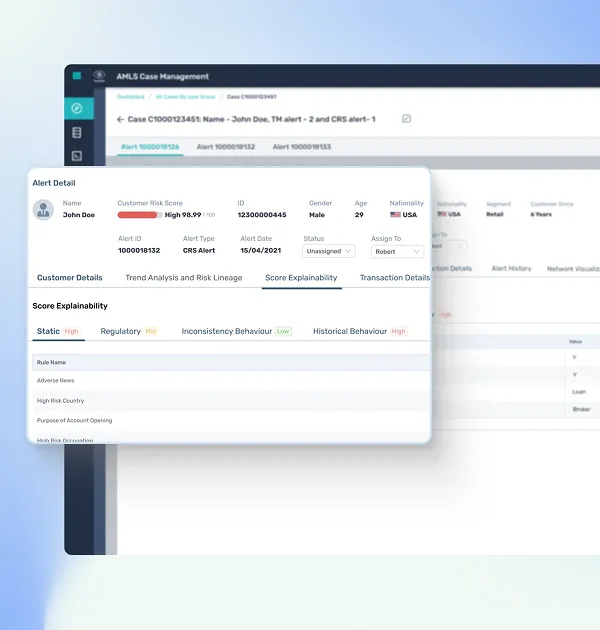
Task: Click the edit icon next to case title
Action: [406, 119]
